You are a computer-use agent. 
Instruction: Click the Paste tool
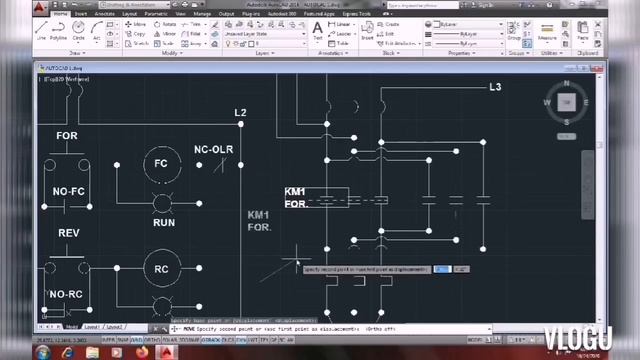(x=582, y=32)
